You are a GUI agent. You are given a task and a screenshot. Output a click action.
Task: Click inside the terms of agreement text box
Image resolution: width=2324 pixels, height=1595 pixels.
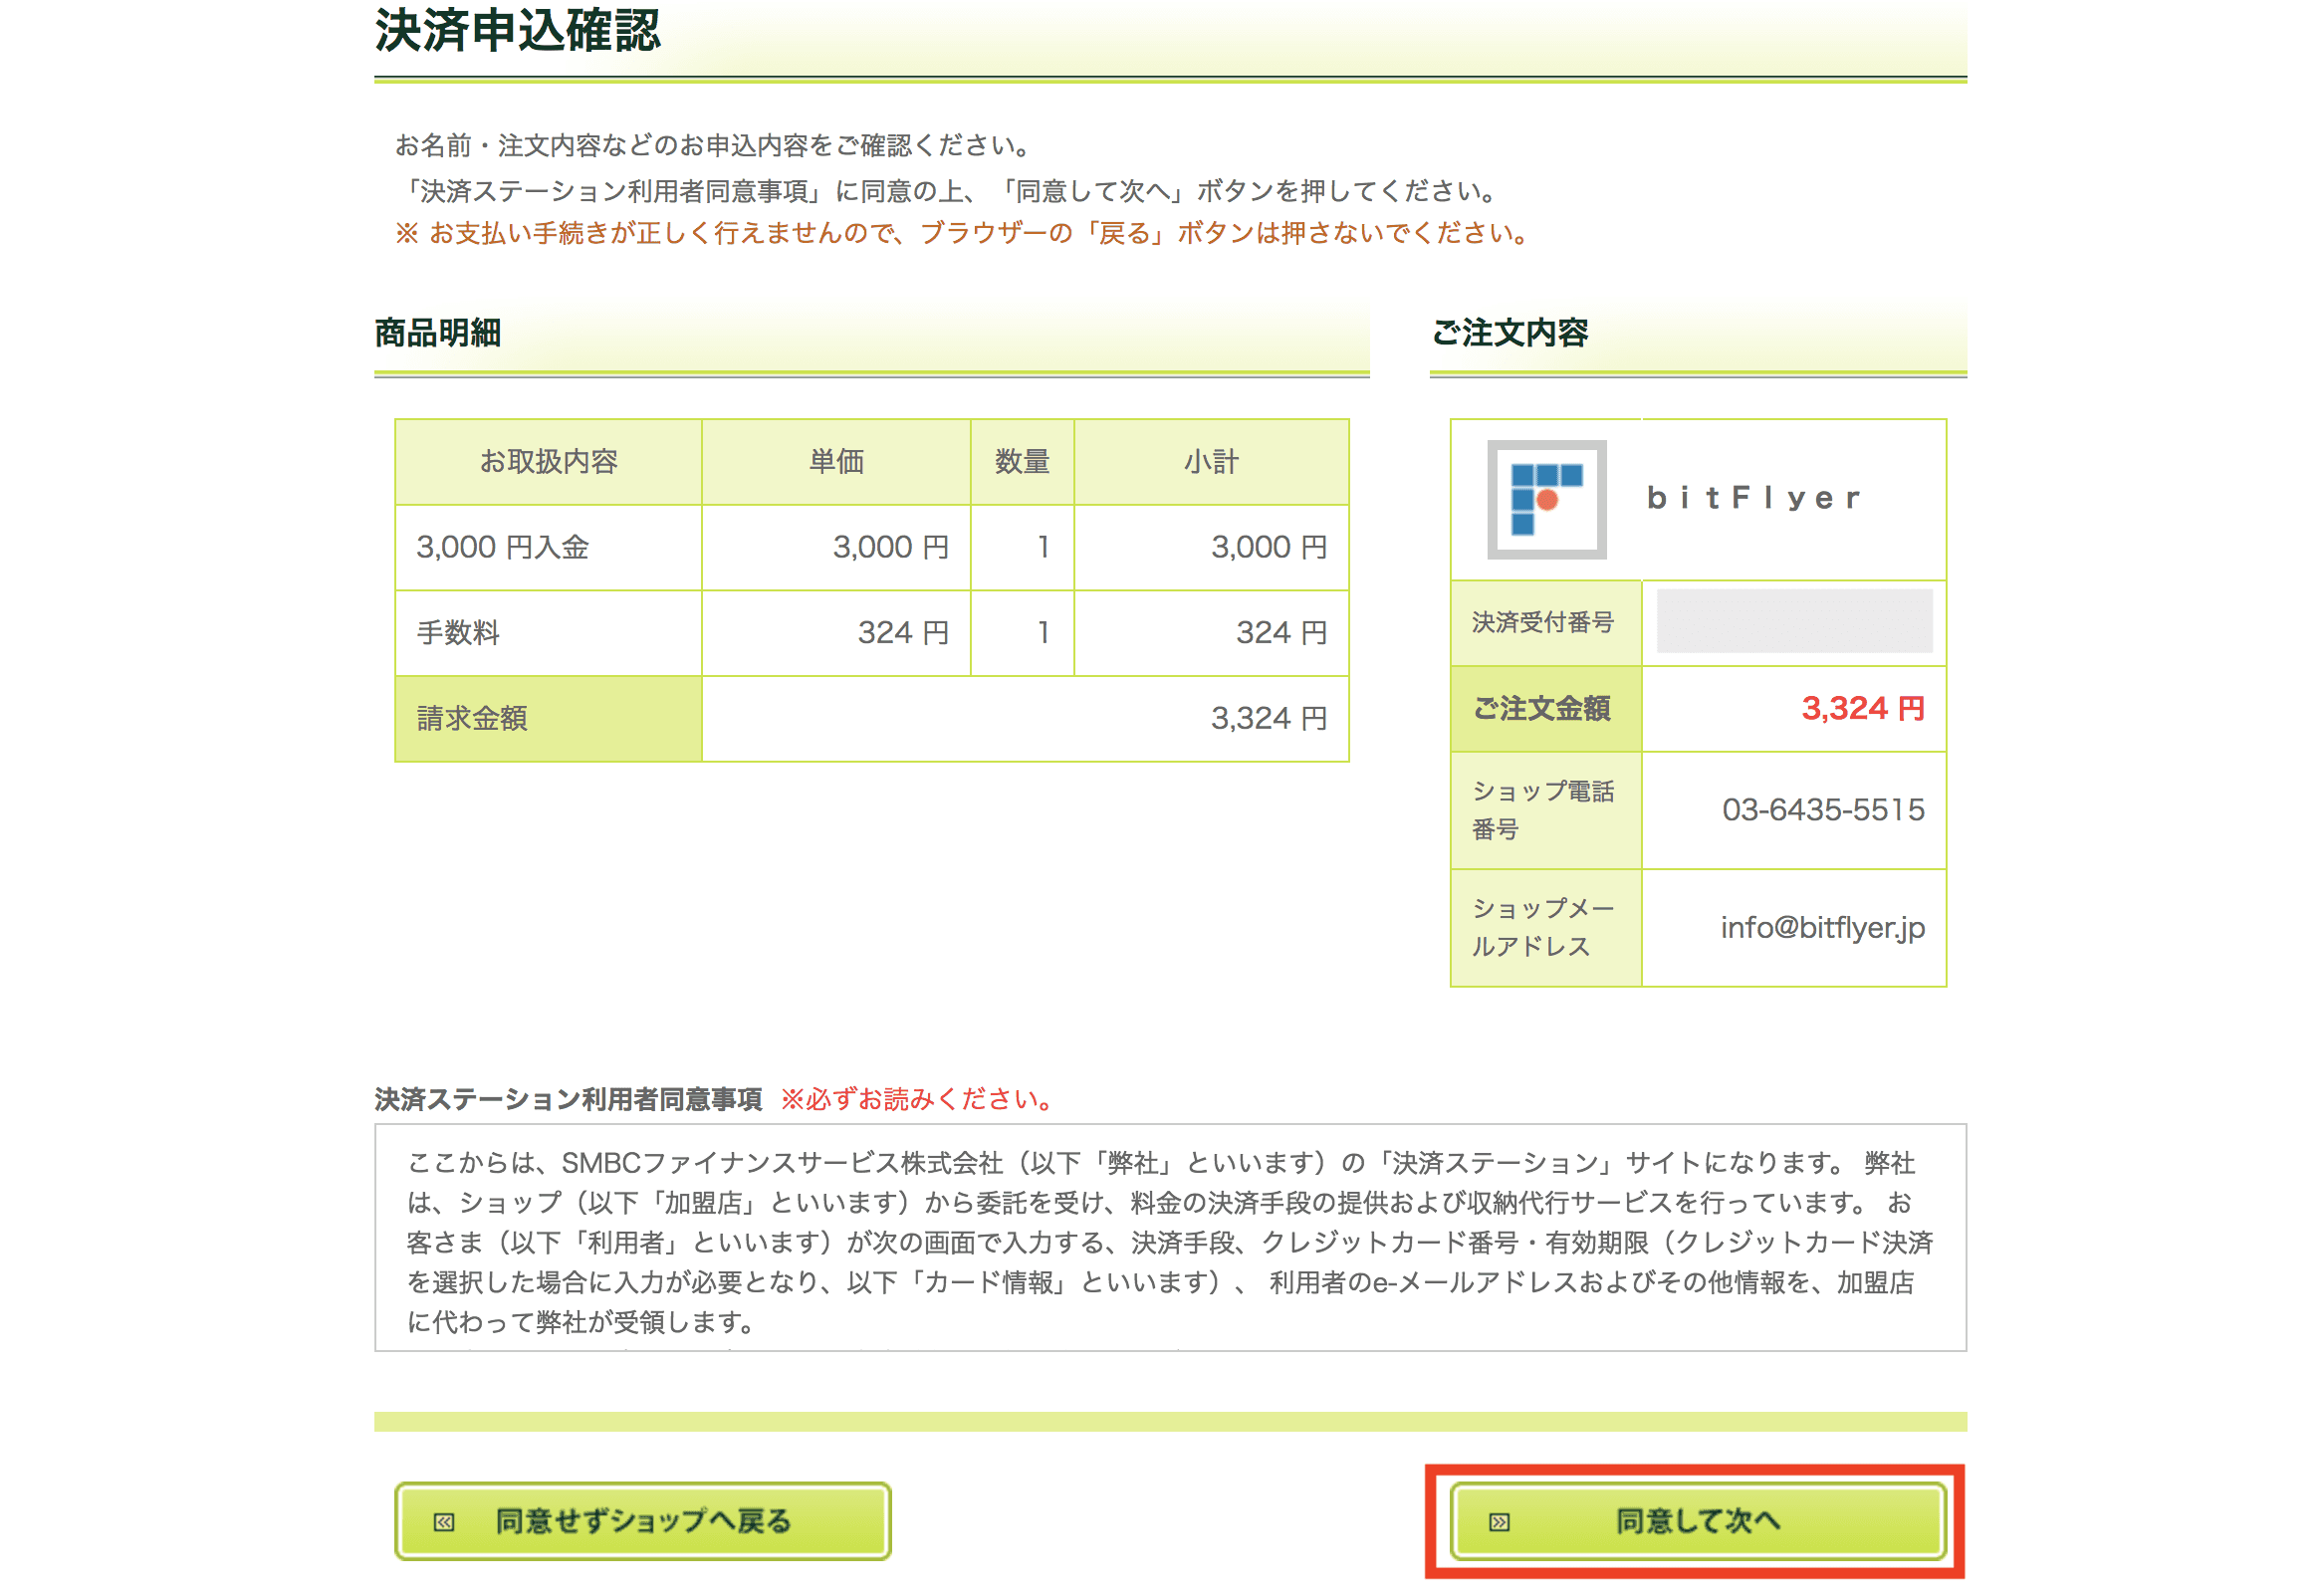pyautogui.click(x=1170, y=1240)
